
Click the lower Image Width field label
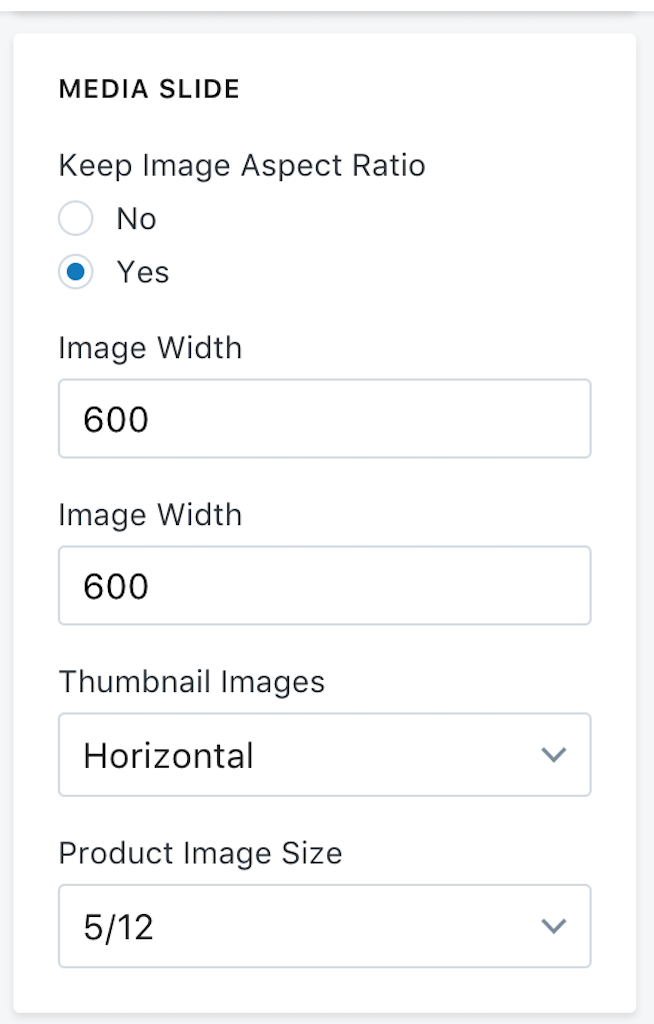pos(150,515)
